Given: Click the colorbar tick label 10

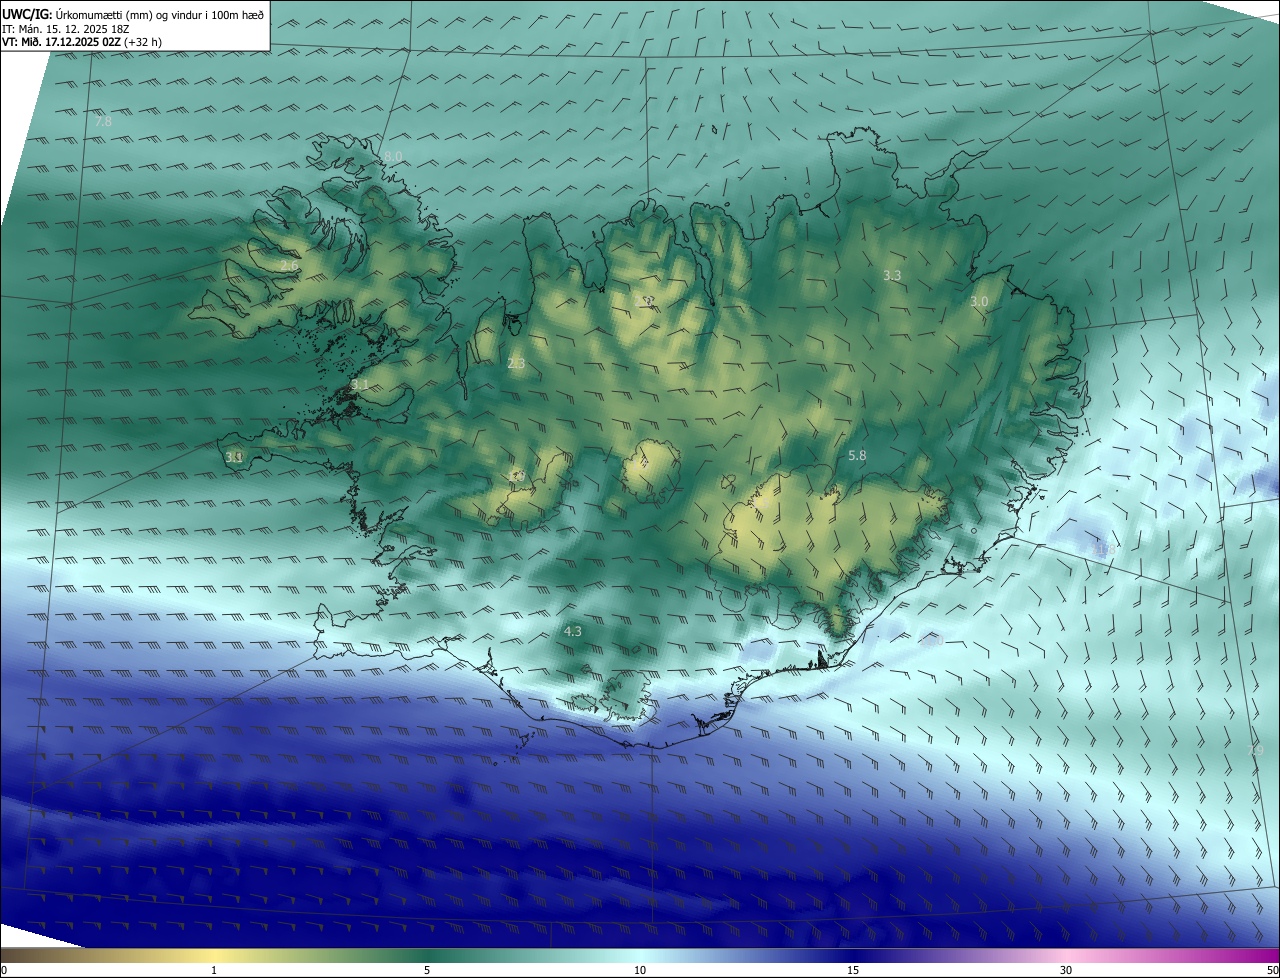Looking at the screenshot, I should [640, 970].
